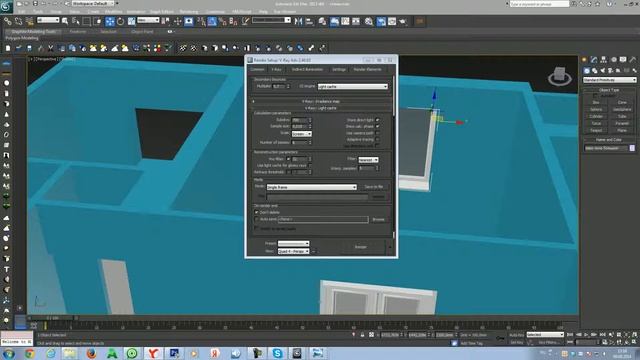The width and height of the screenshot is (640, 360).
Task: Open the Display panel icon
Action: (x=623, y=60)
